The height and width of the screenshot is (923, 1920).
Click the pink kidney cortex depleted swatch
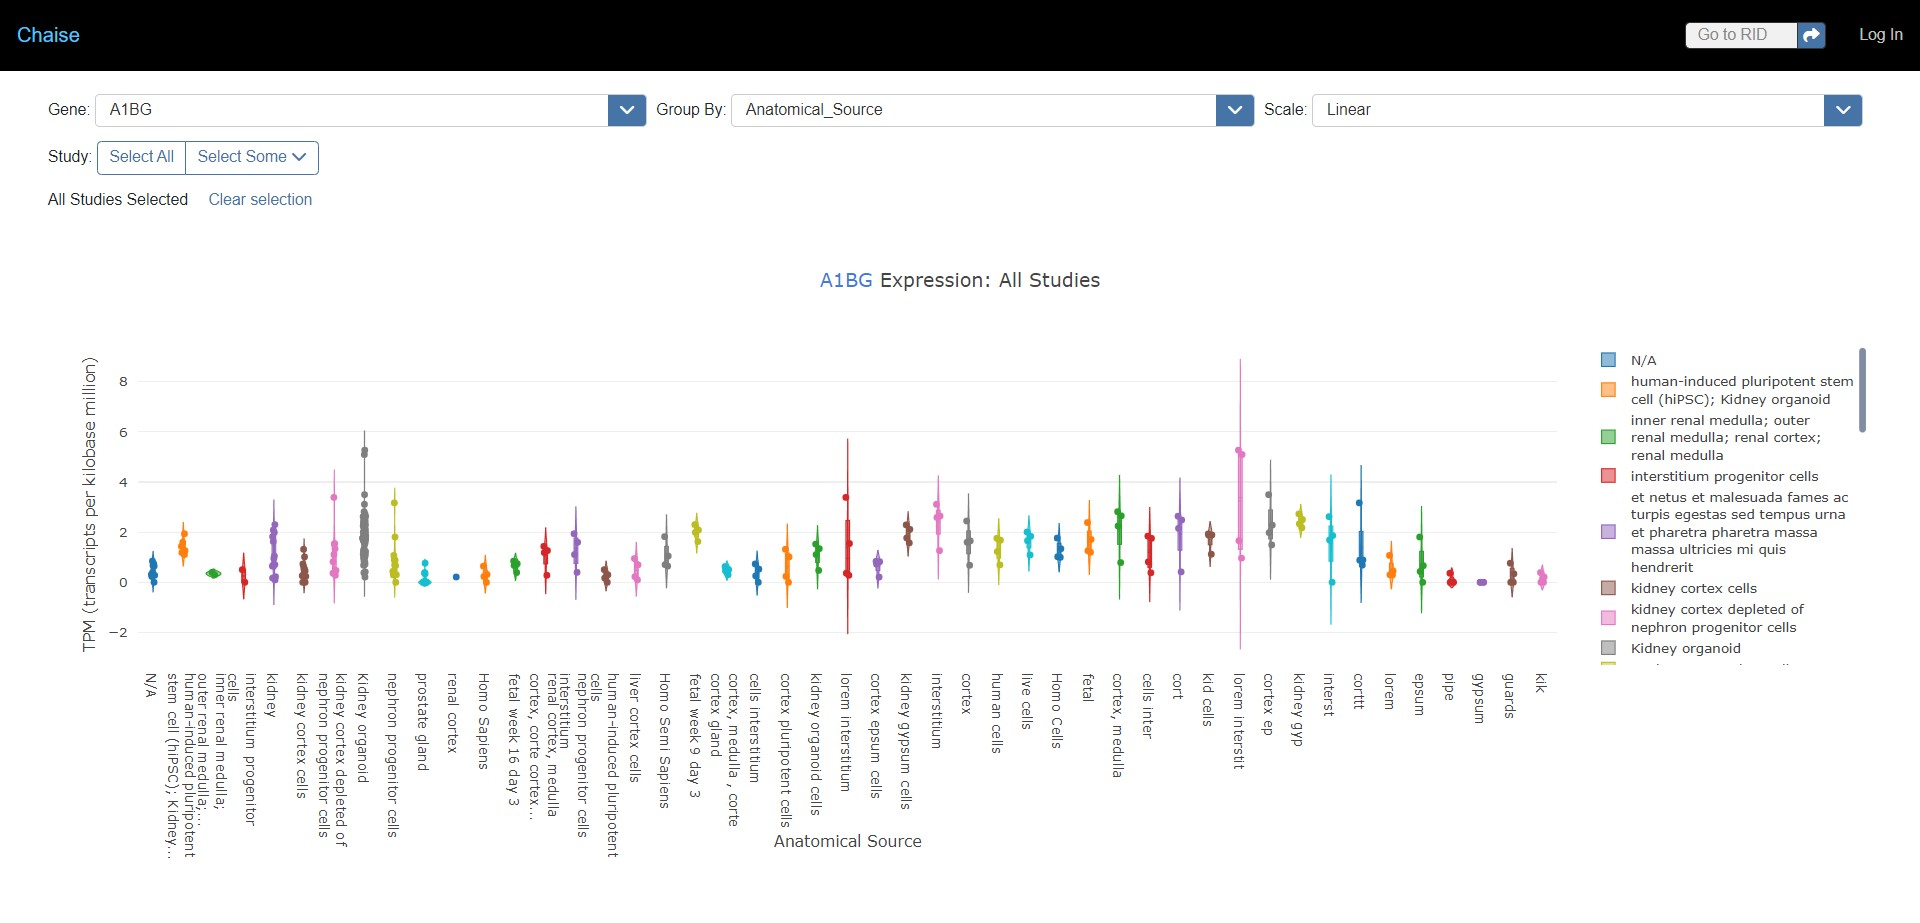1608,617
